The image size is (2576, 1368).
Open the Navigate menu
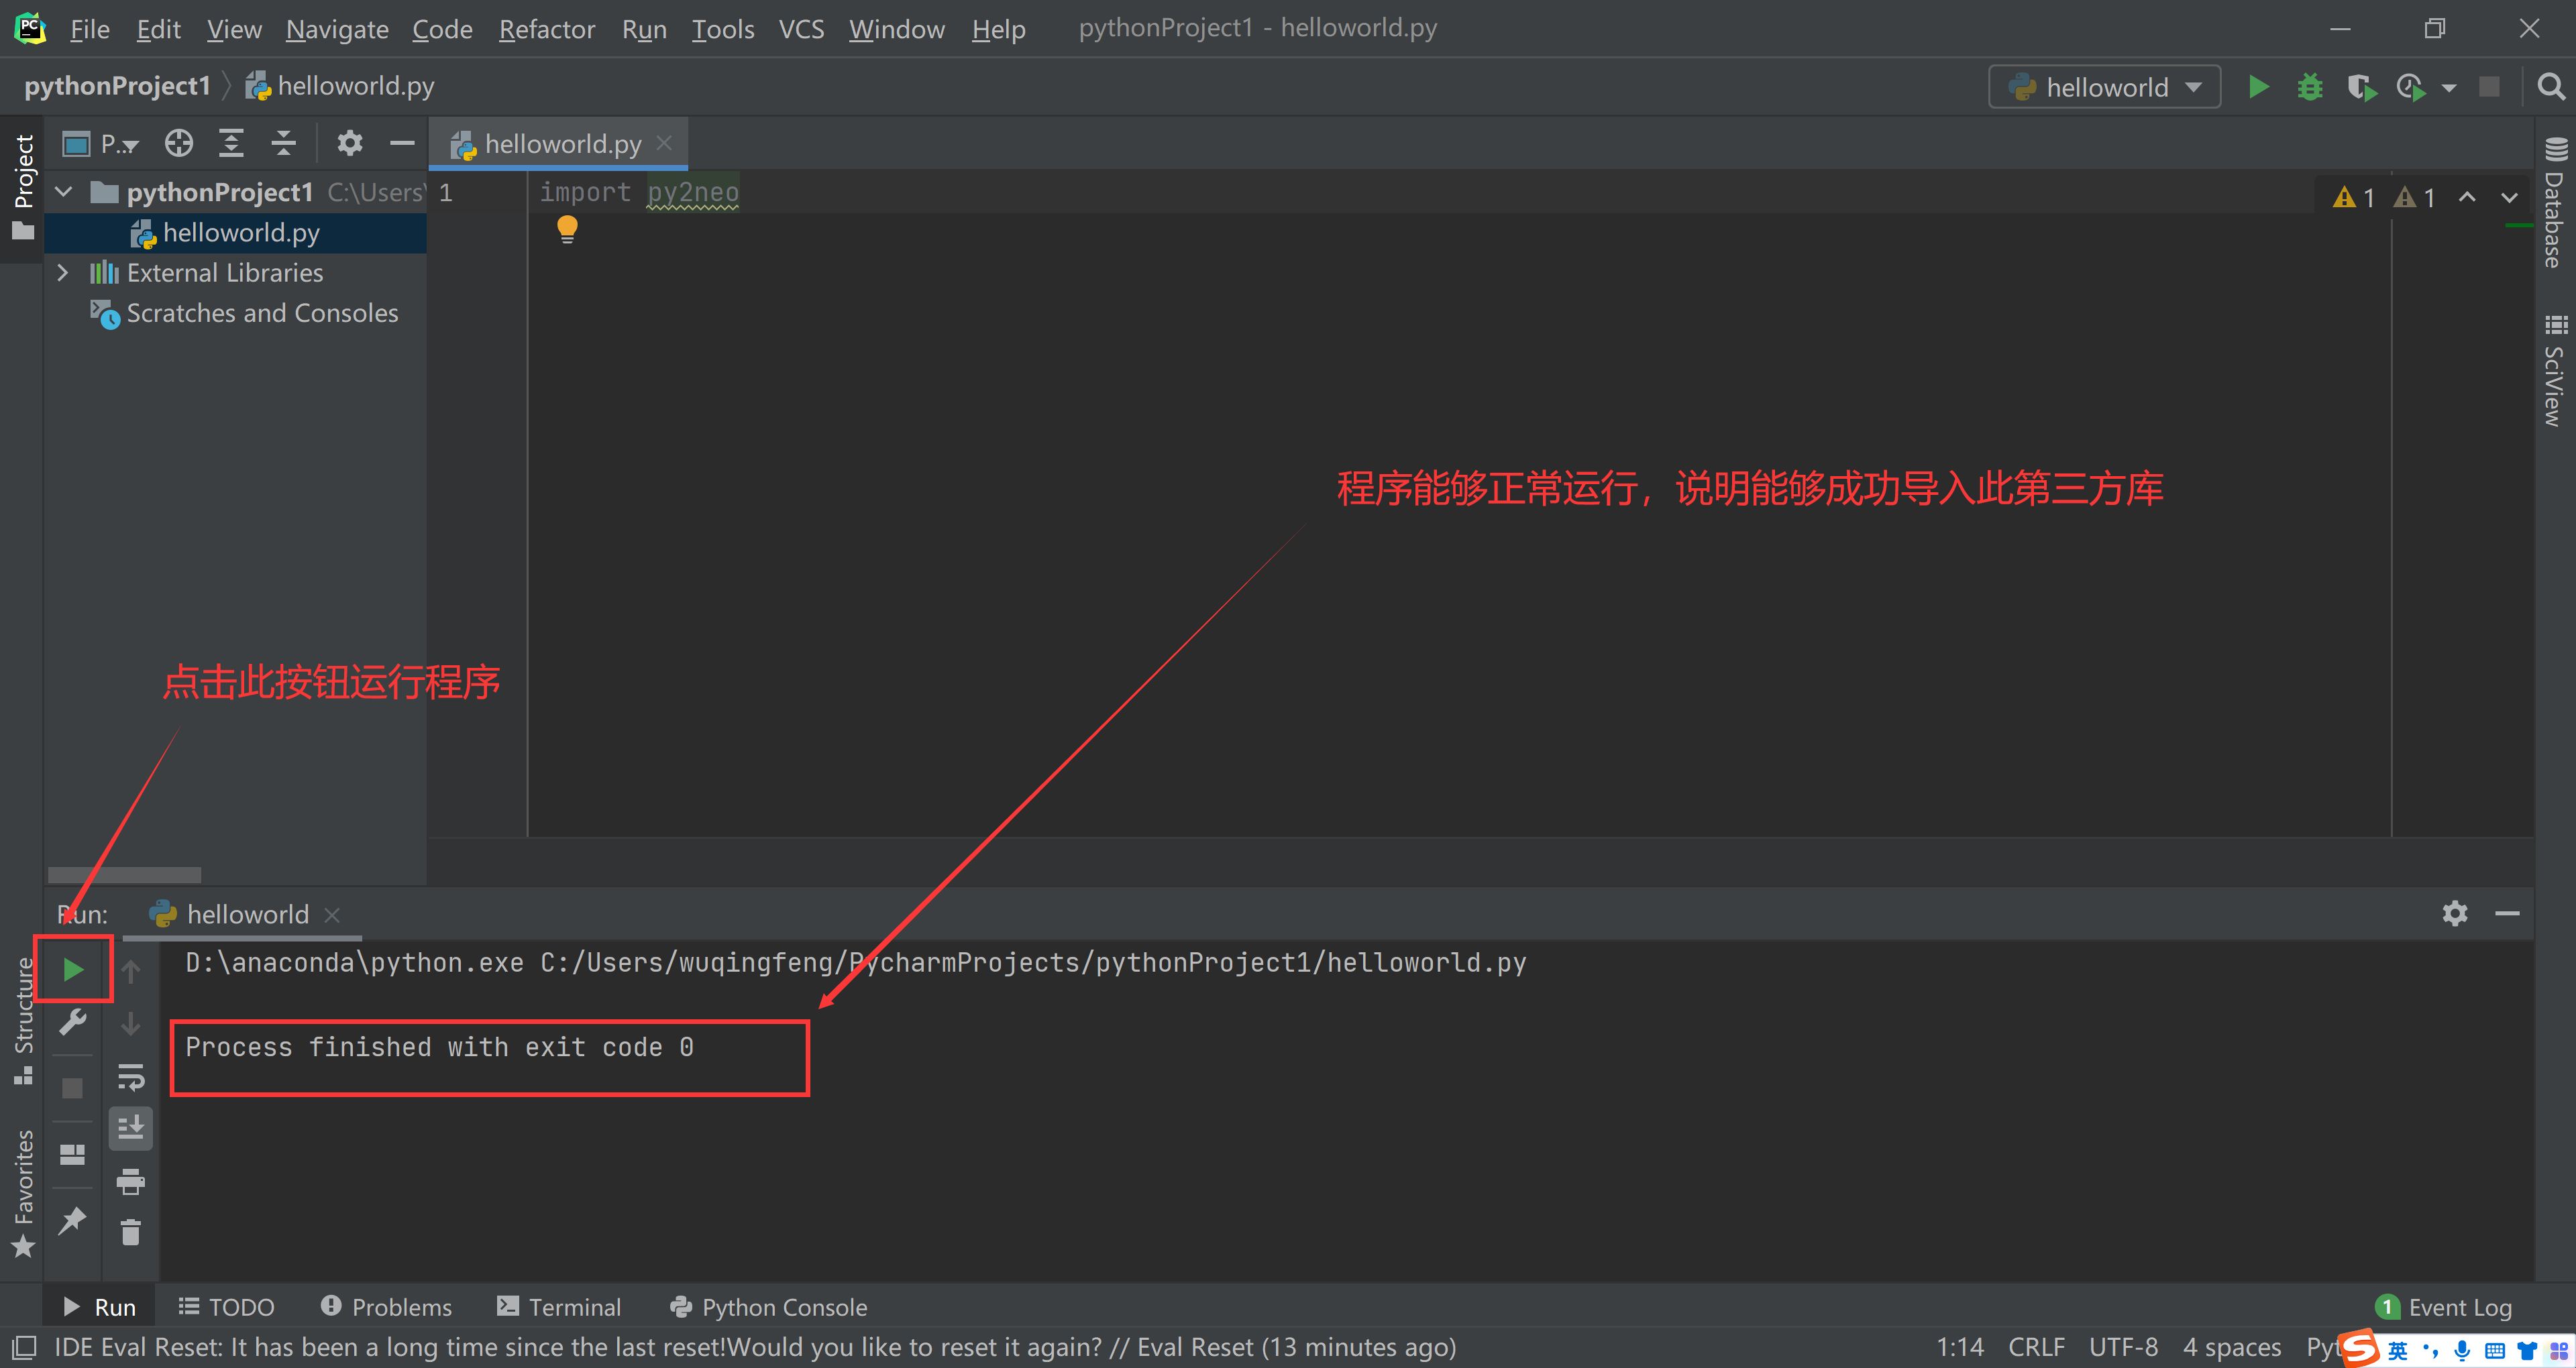[336, 29]
